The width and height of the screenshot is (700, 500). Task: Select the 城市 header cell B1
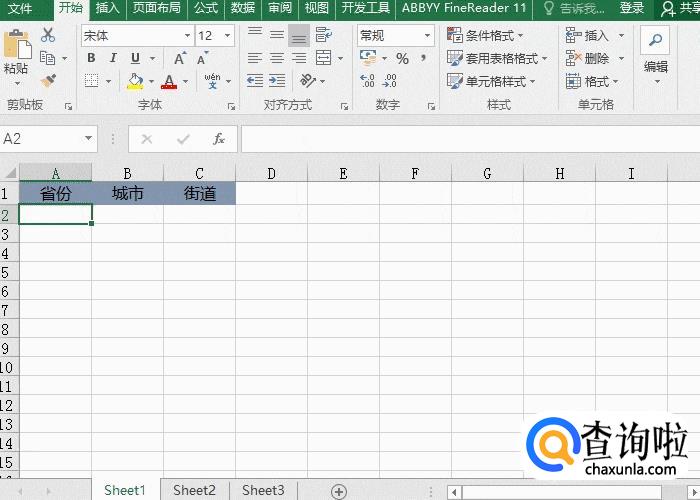tap(127, 193)
